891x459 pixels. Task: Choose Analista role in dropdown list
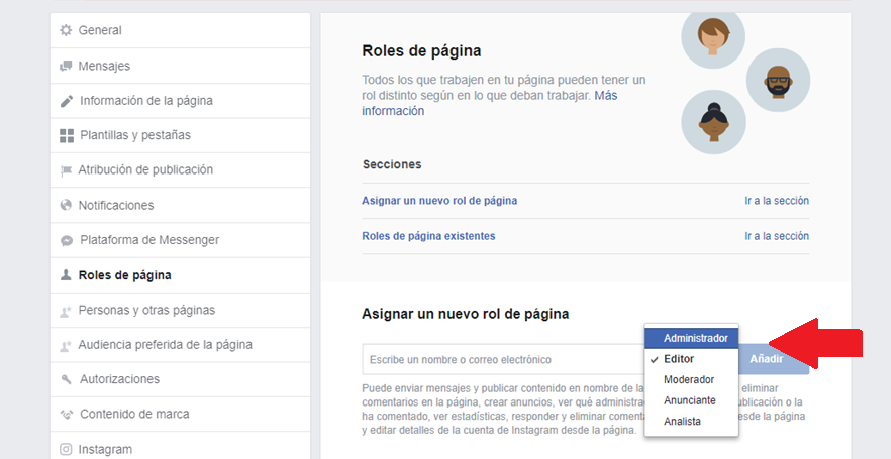point(691,422)
